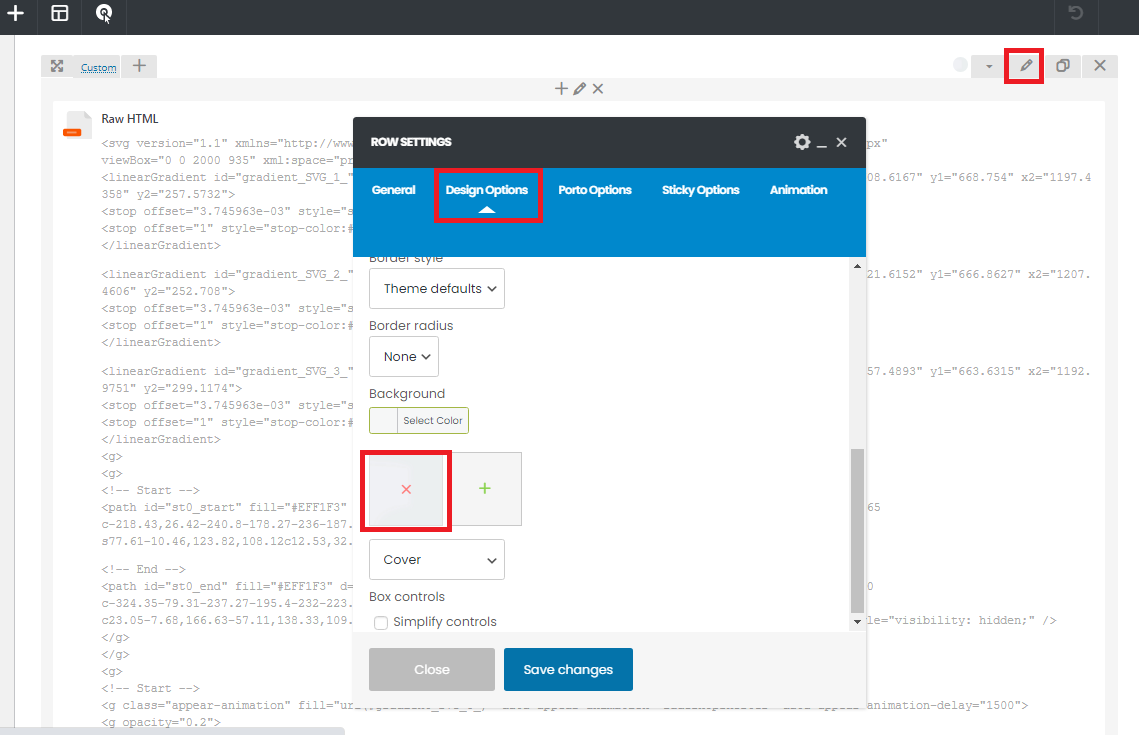This screenshot has width=1139, height=735.
Task: Click the row drag/expand handle icon
Action: pyautogui.click(x=57, y=66)
